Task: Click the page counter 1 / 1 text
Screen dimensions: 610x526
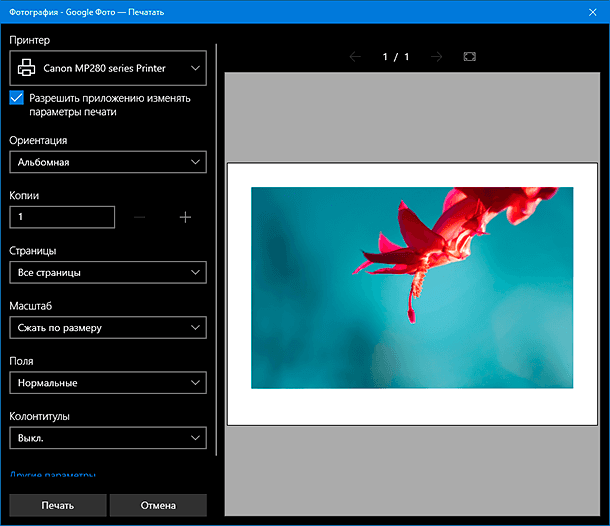Action: (396, 57)
